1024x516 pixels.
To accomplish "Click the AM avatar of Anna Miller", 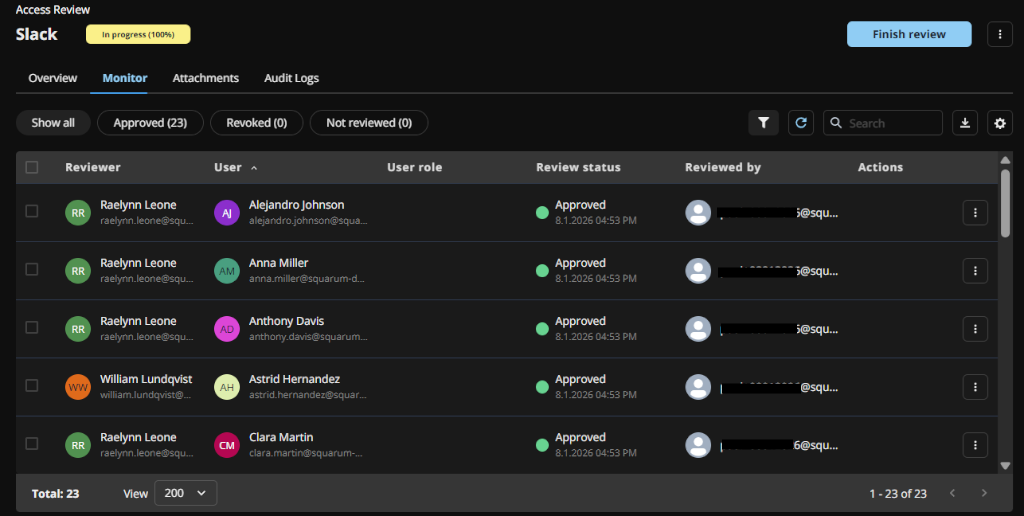I will pyautogui.click(x=227, y=271).
